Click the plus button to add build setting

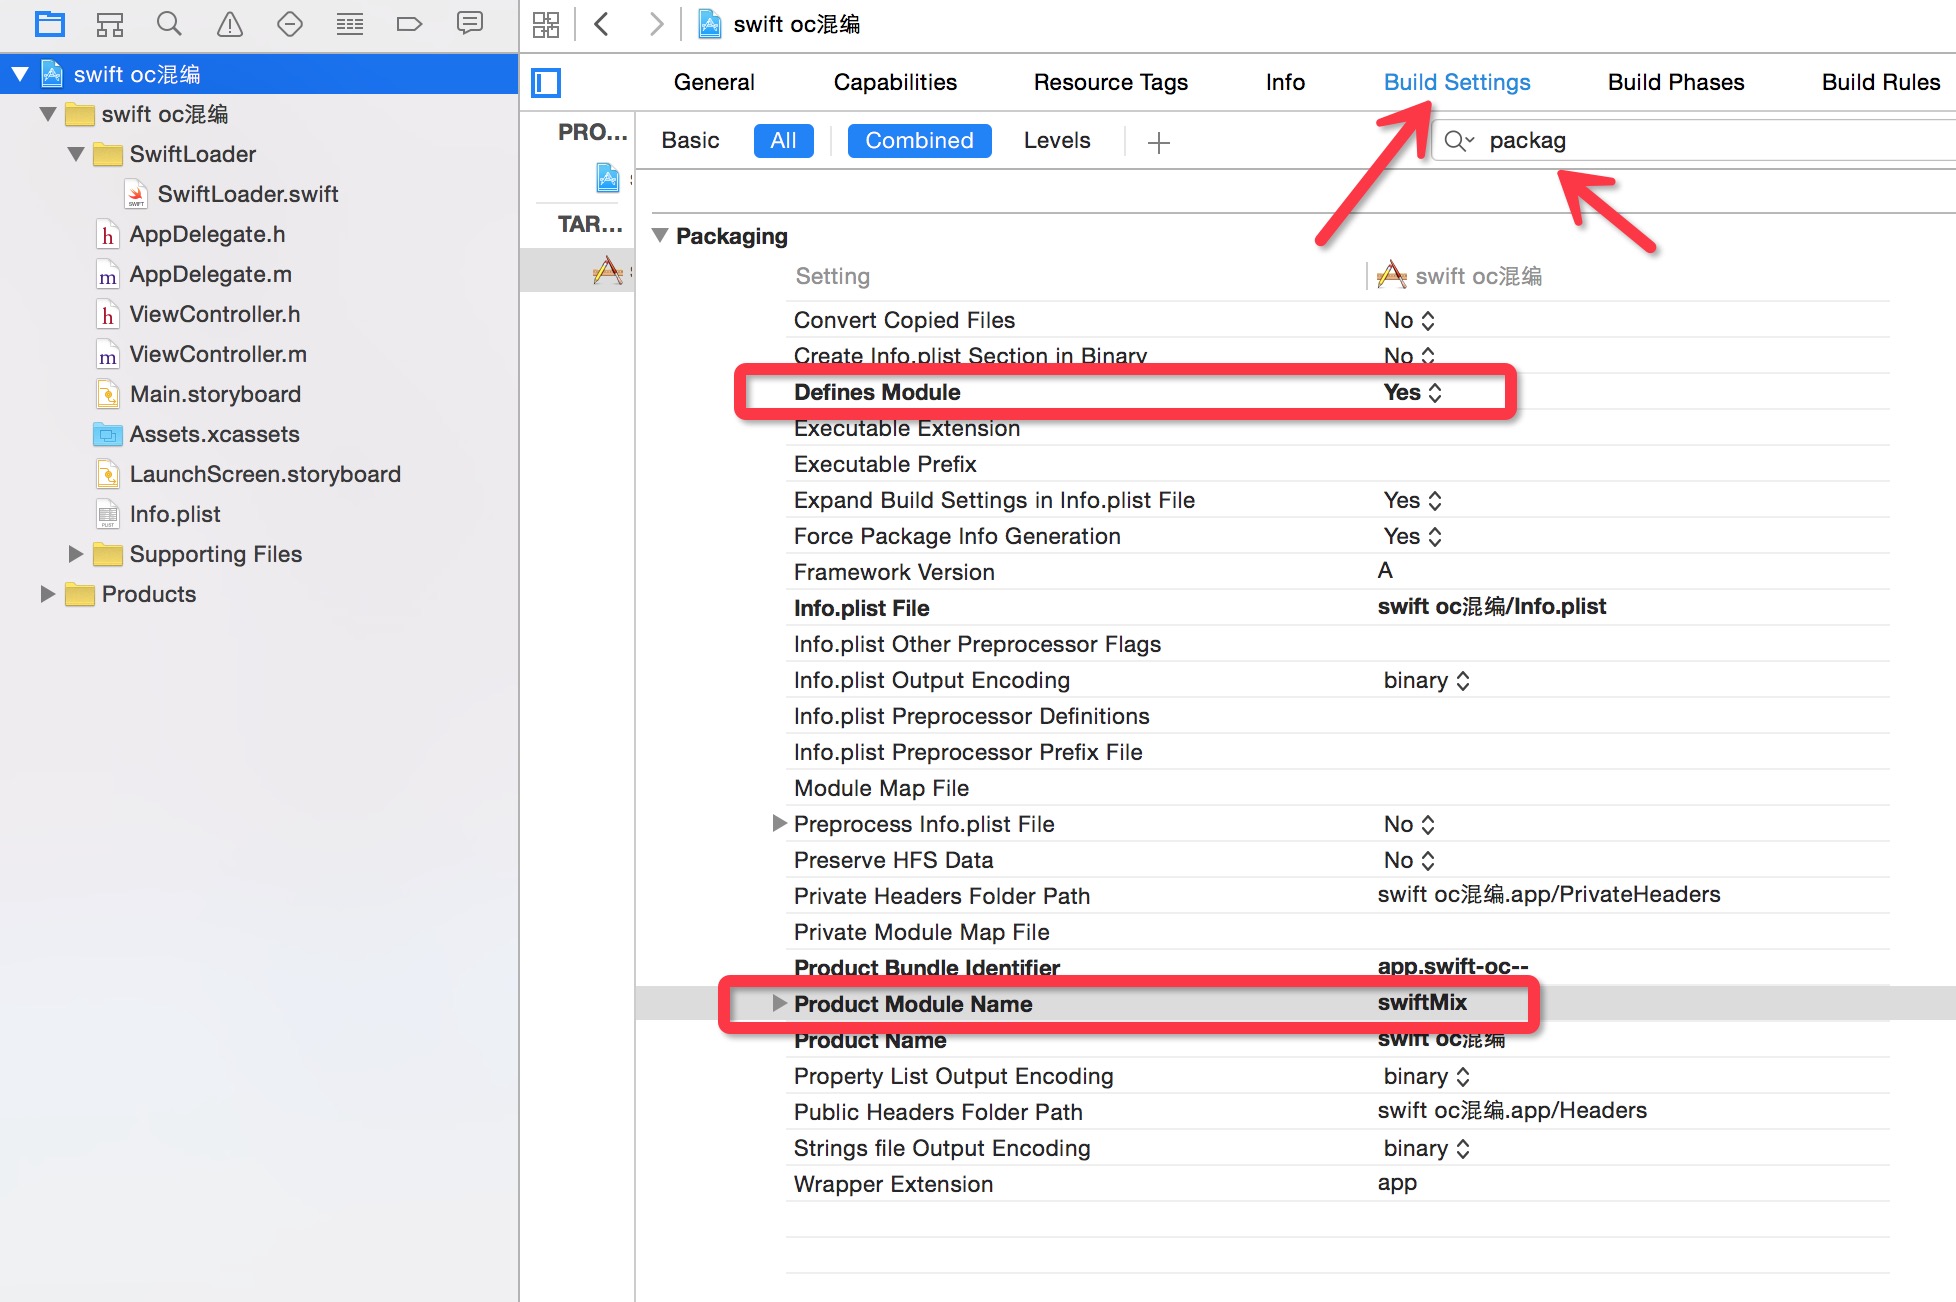click(1159, 142)
